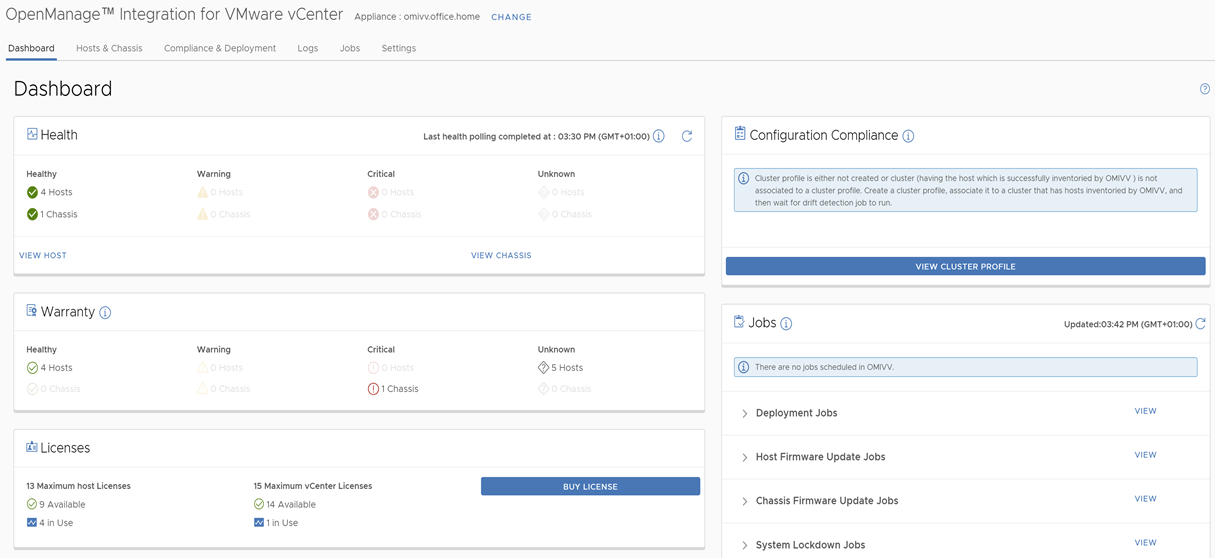Refresh the Health panel
Image resolution: width=1215 pixels, height=558 pixels.
click(x=687, y=136)
